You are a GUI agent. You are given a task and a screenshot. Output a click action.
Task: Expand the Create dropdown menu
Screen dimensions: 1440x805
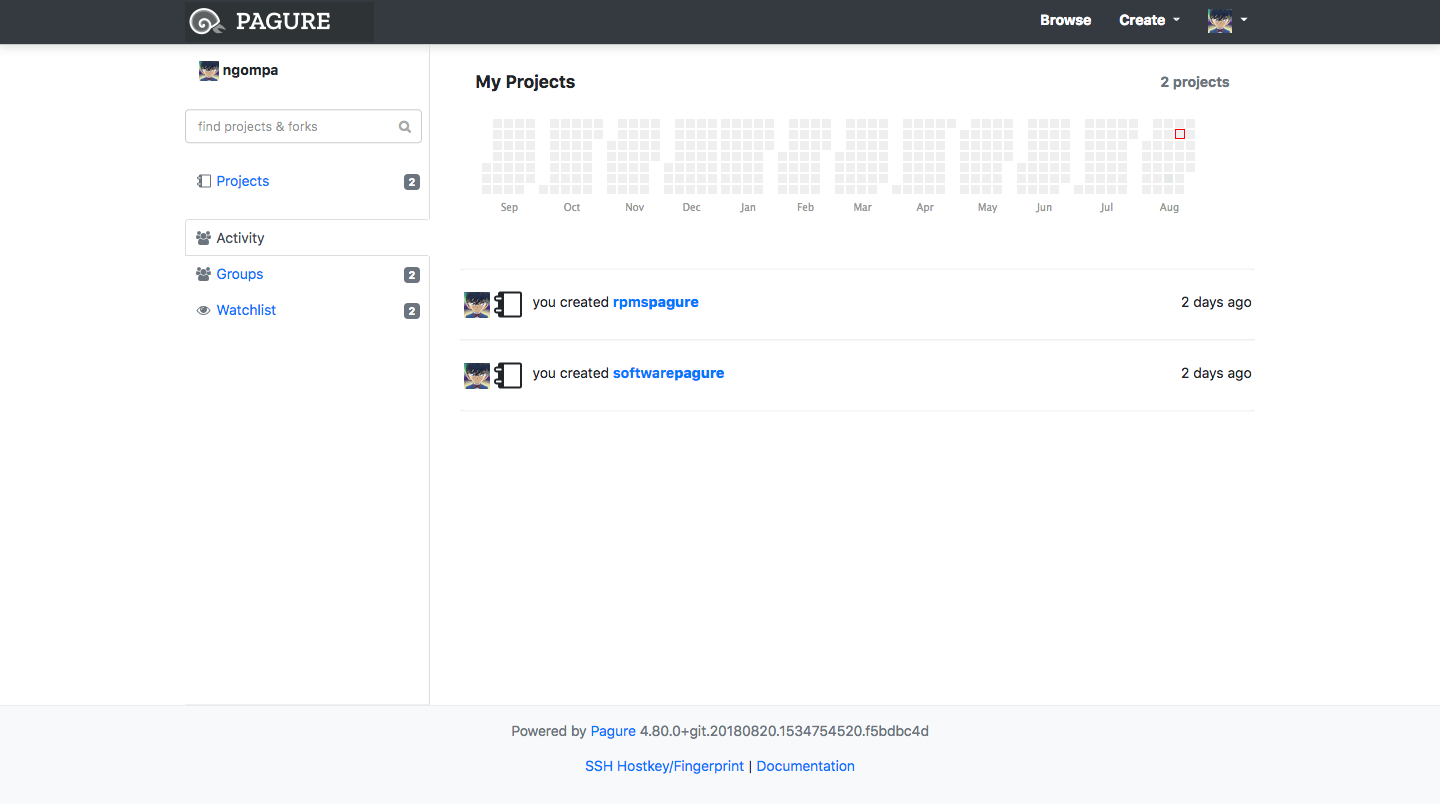click(1150, 20)
